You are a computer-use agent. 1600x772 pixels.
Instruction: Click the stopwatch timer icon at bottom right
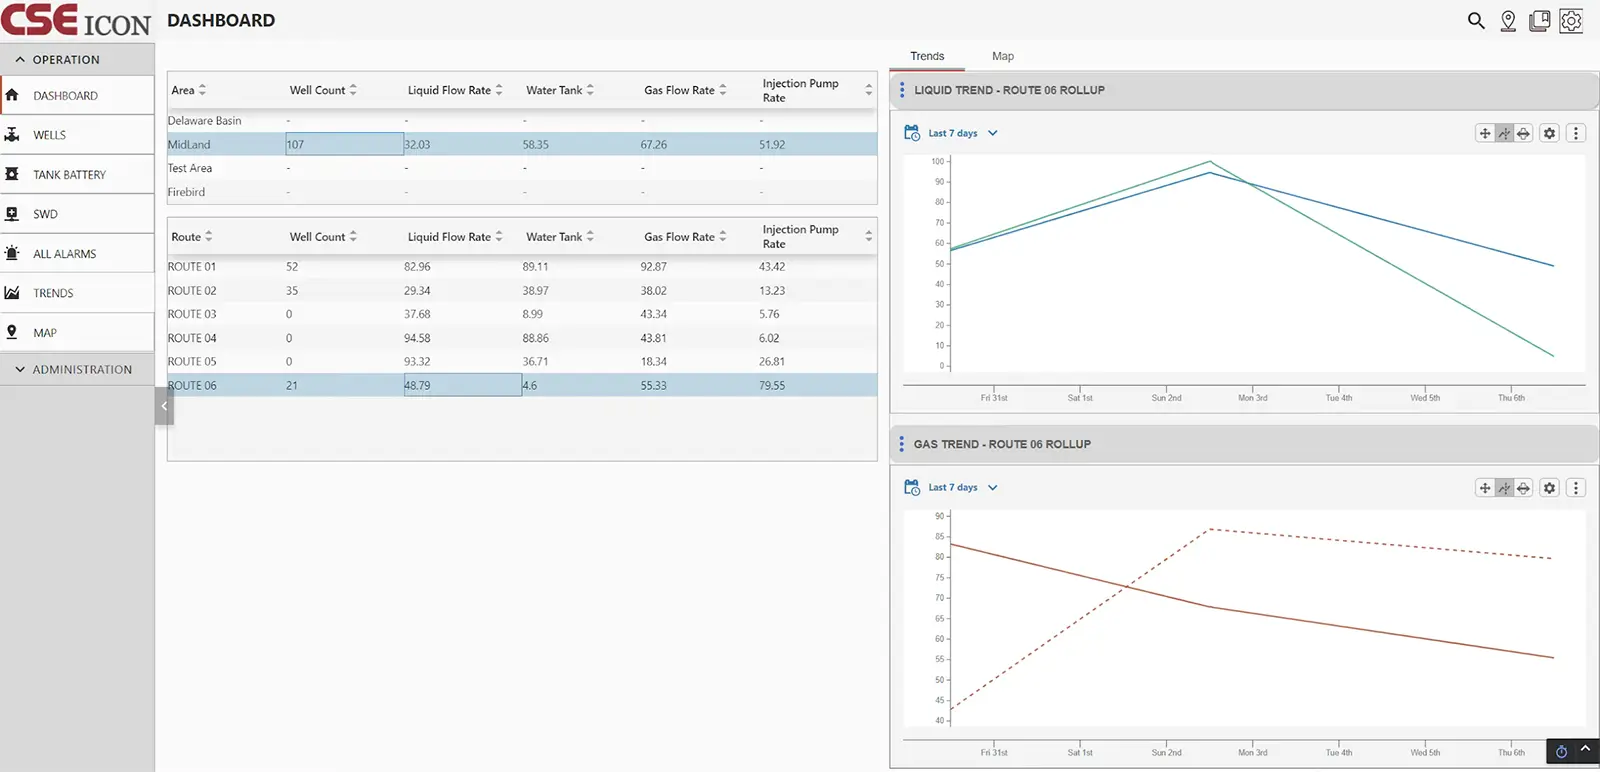coord(1561,752)
